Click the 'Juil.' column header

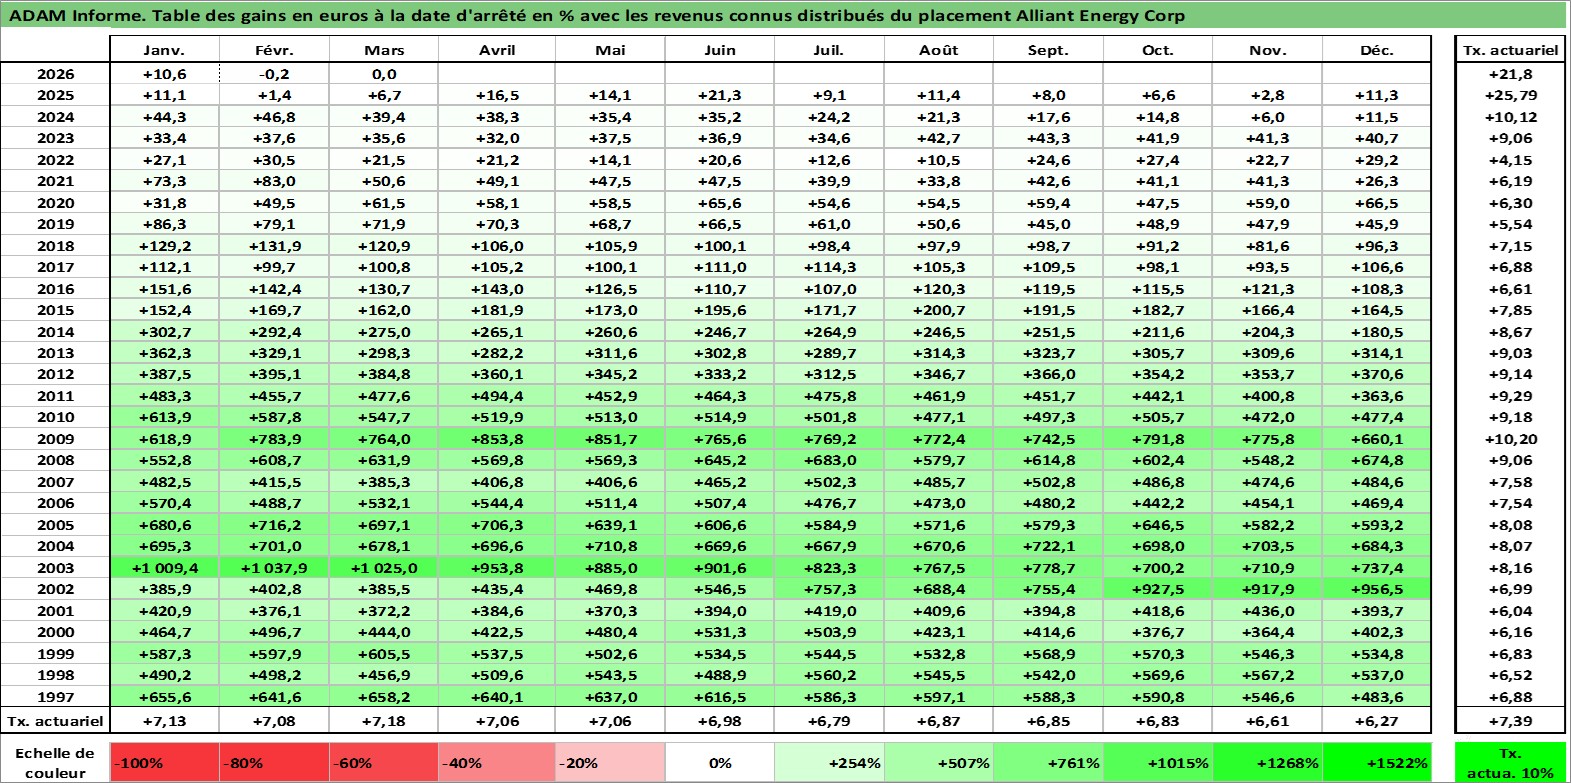point(829,50)
